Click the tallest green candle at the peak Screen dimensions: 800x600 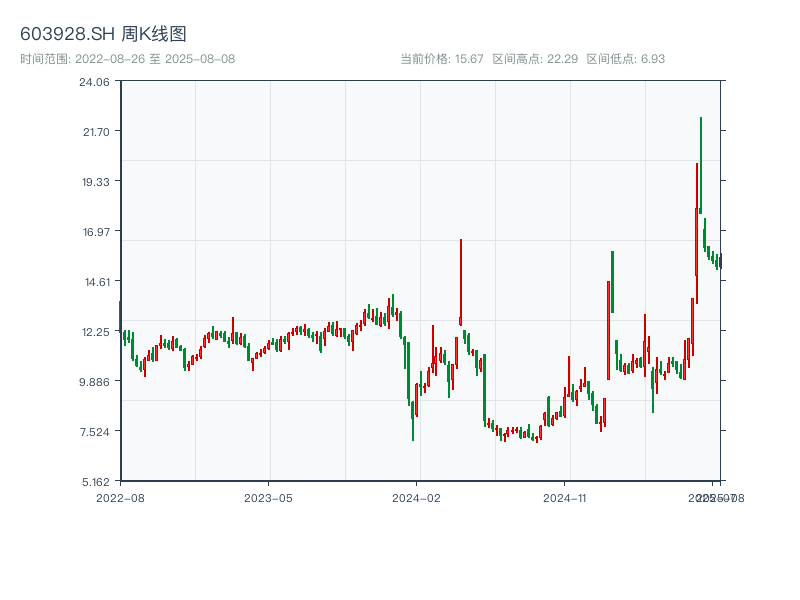click(701, 165)
